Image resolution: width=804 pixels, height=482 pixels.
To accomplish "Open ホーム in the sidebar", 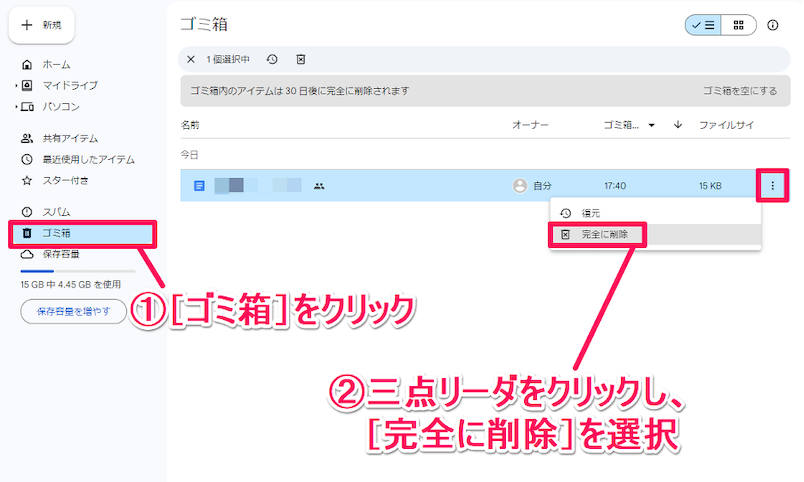I will (55, 65).
